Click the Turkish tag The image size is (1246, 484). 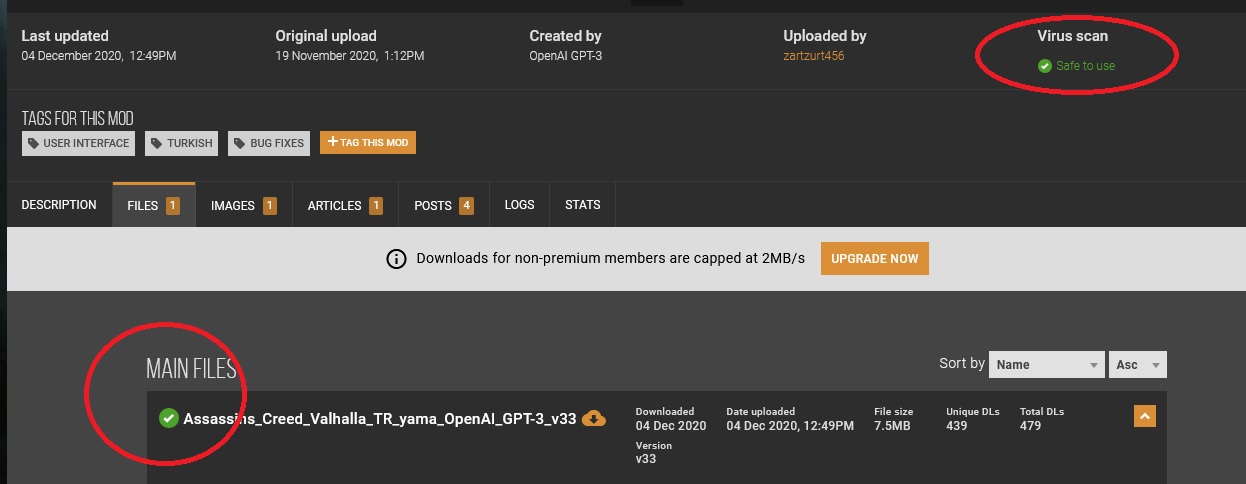182,143
